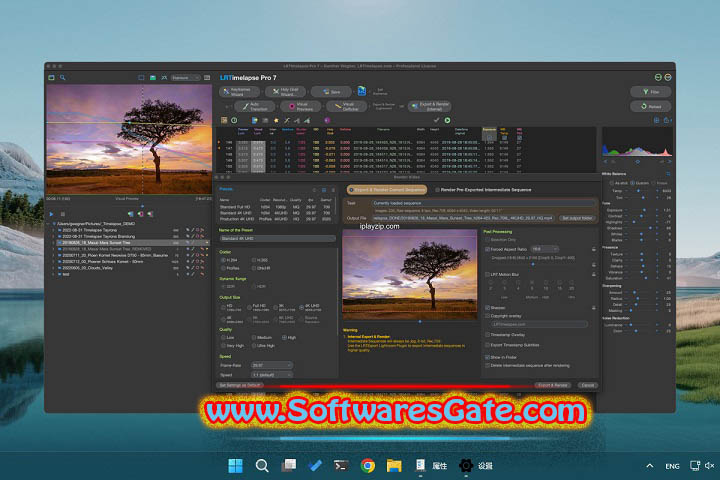This screenshot has width=720, height=480.
Task: Toggle the Sharpen checkbox
Action: coord(487,308)
